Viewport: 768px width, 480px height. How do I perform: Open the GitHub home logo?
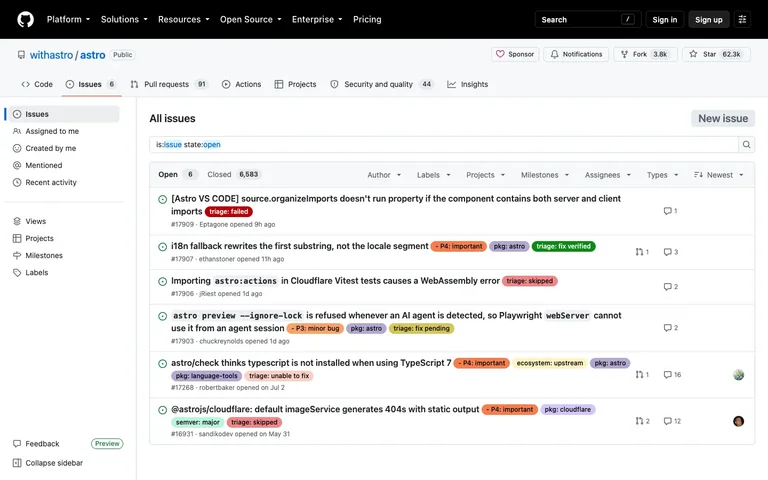click(25, 20)
